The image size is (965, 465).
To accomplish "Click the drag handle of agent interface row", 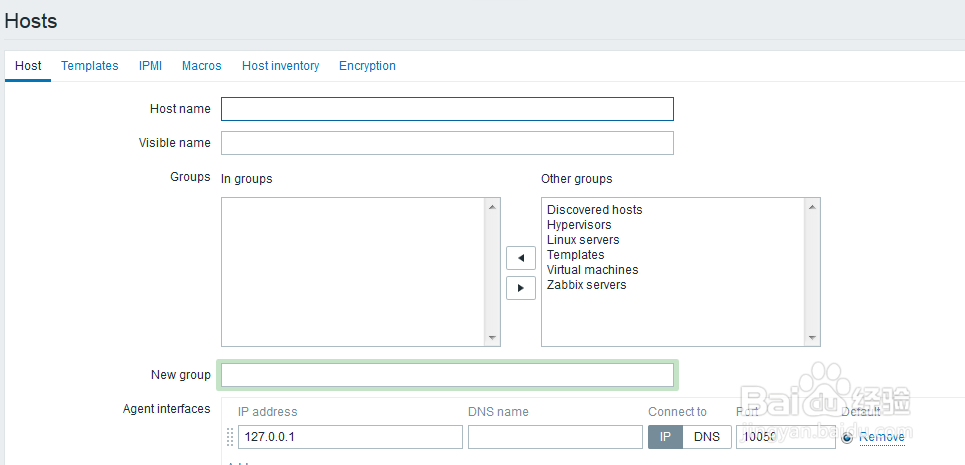I will 230,437.
